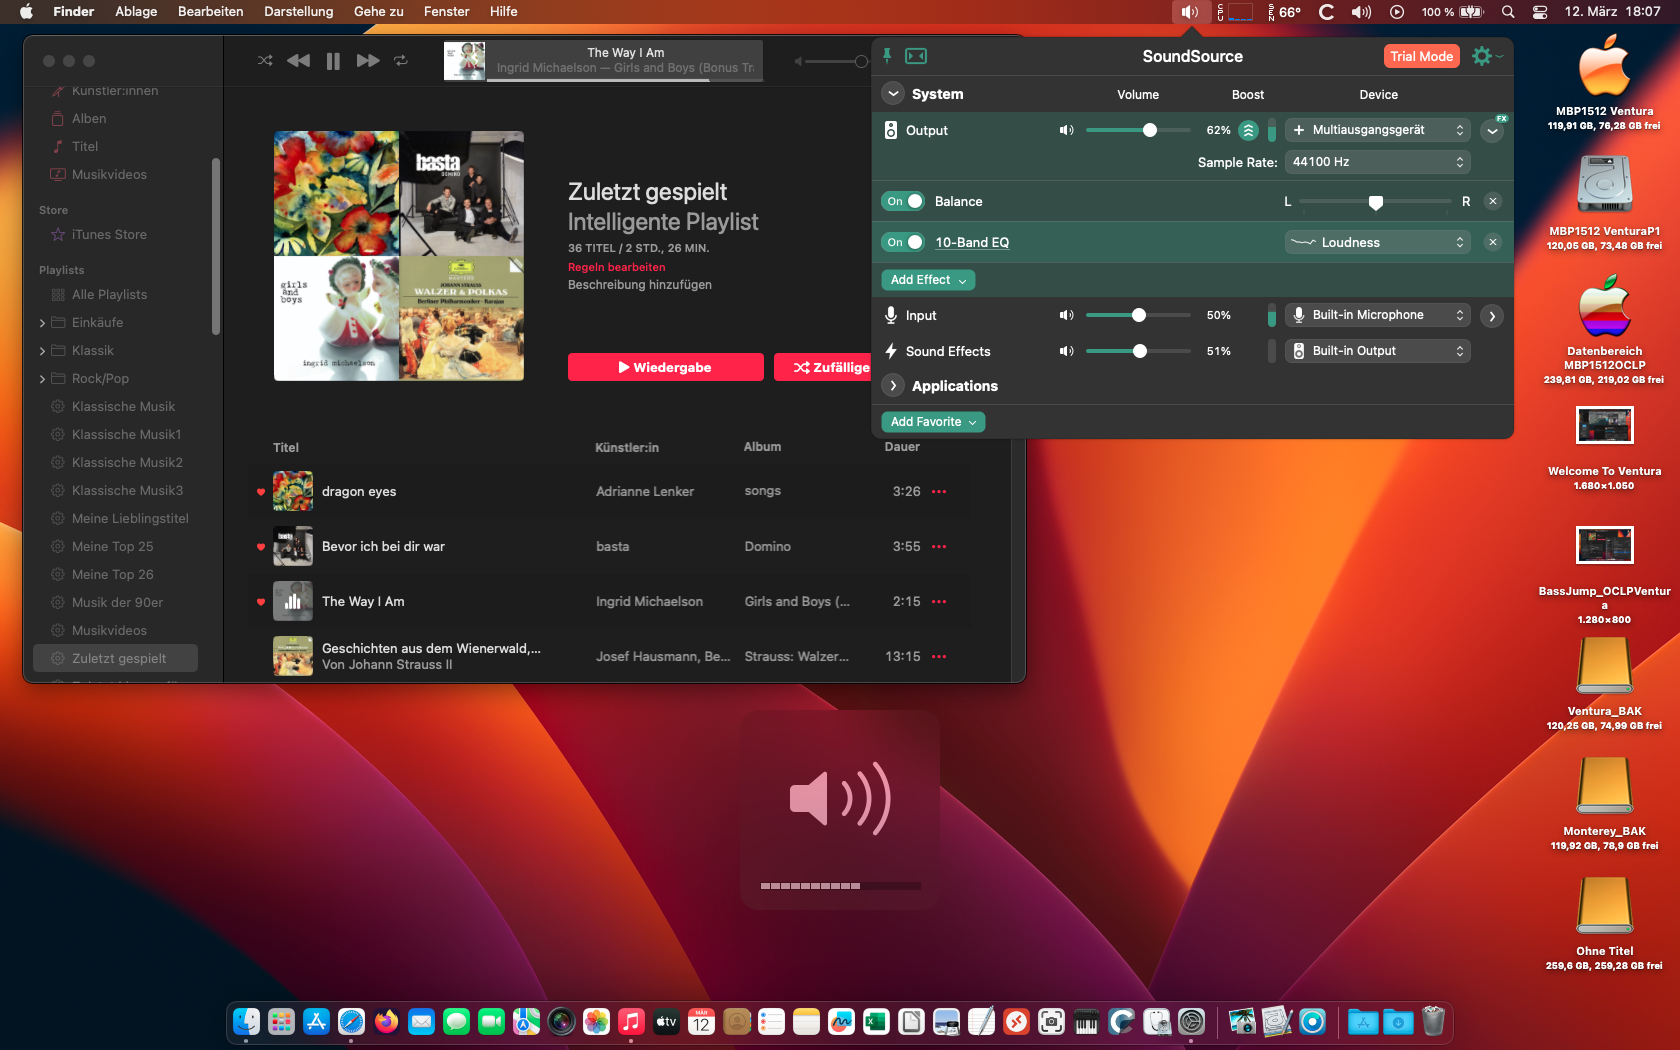The width and height of the screenshot is (1680, 1050).
Task: Remove the Balance effect
Action: tap(1493, 201)
